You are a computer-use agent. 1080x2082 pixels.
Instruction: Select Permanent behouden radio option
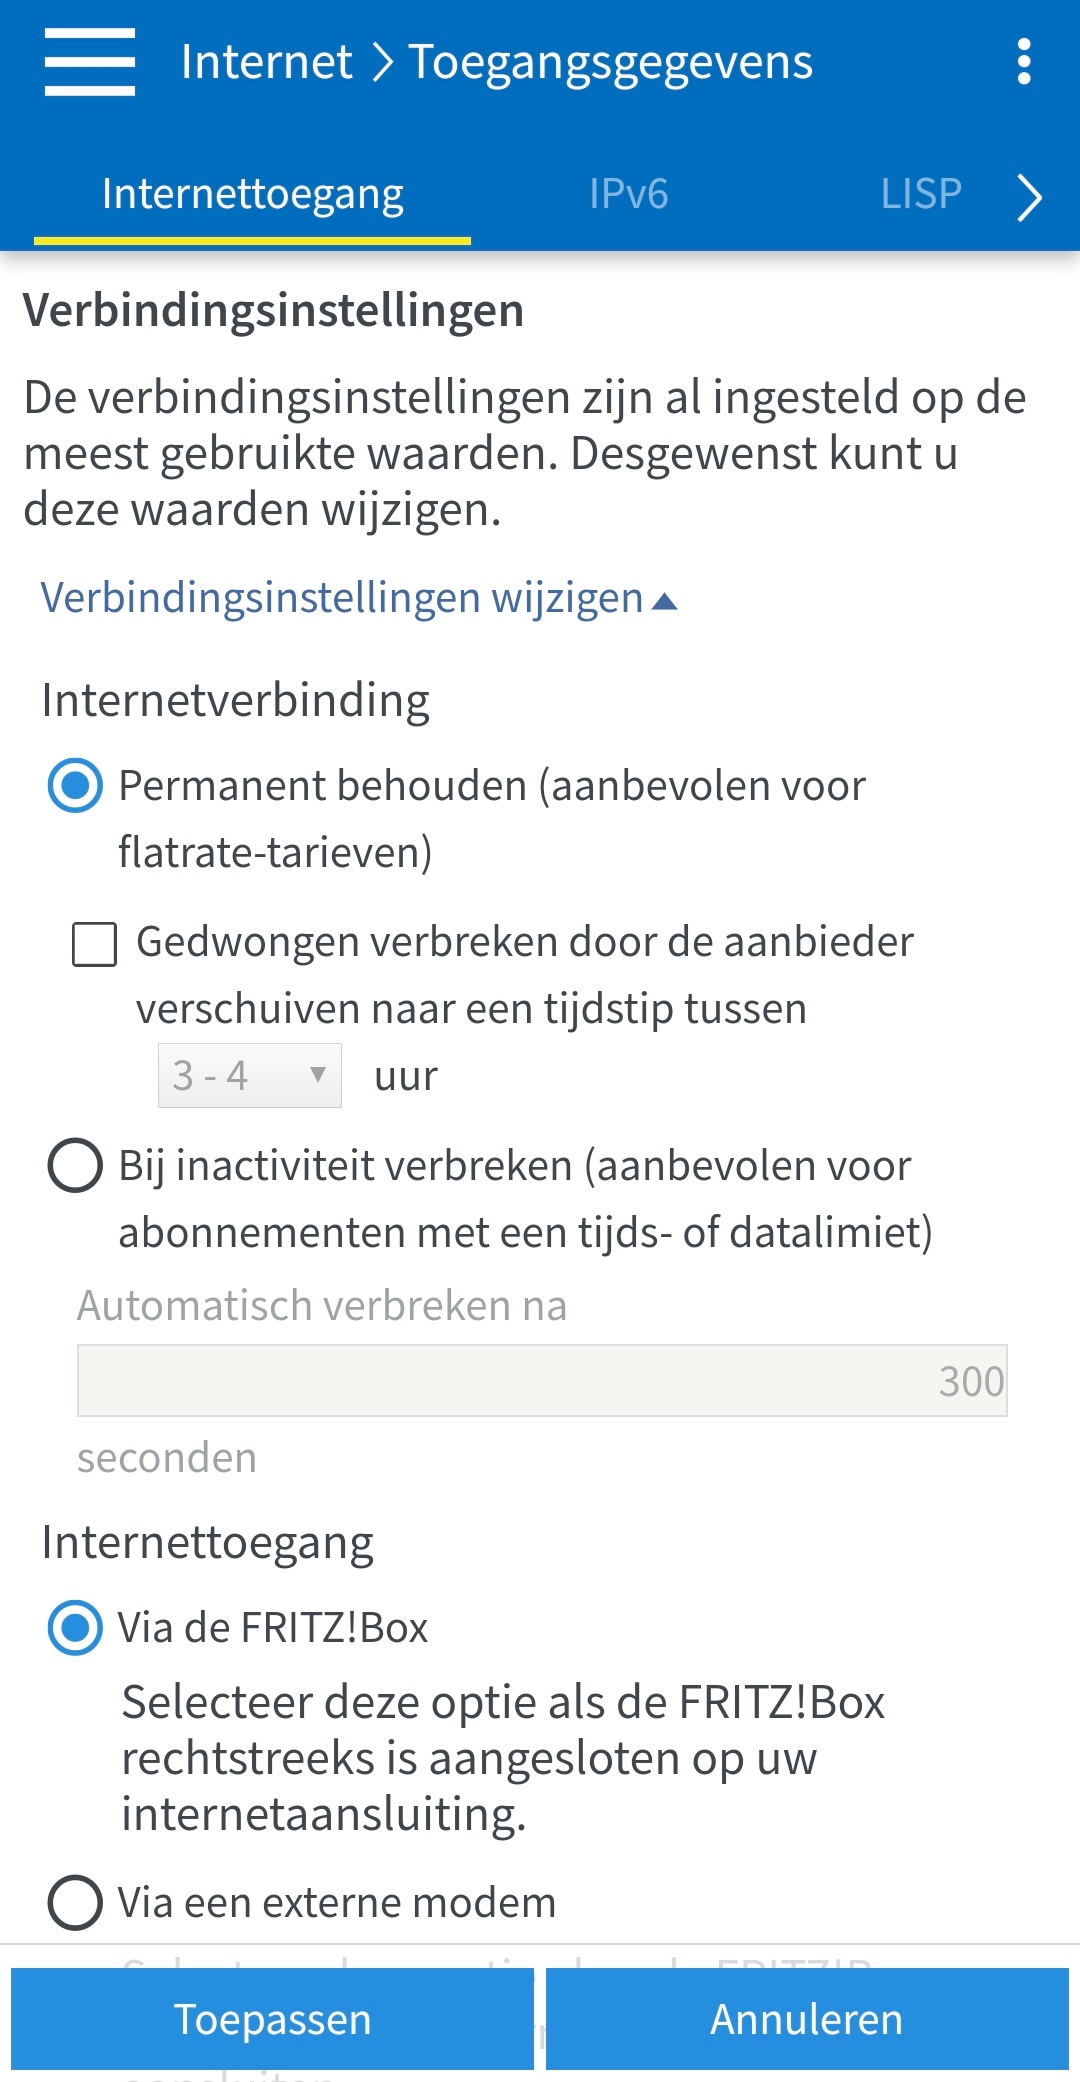tap(75, 786)
